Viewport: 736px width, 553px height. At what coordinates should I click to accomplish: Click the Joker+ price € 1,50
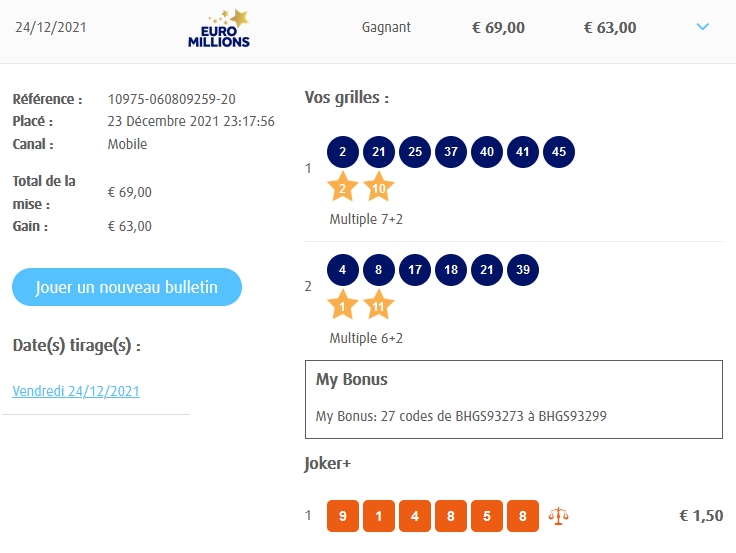pyautogui.click(x=700, y=516)
